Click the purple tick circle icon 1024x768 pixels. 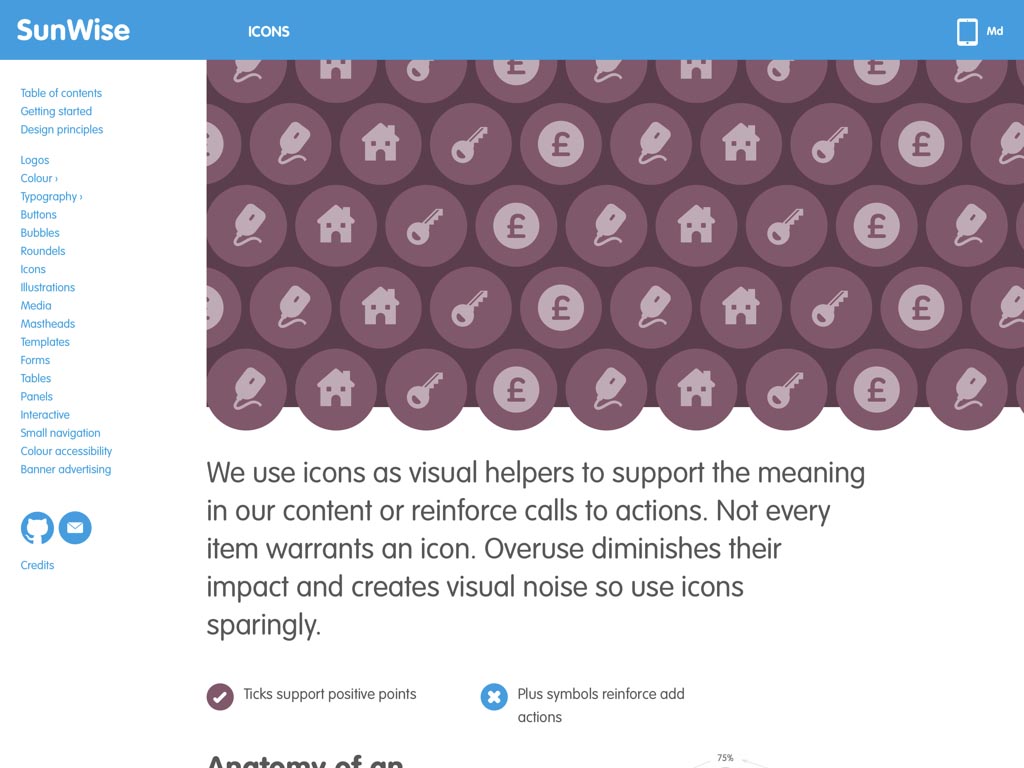point(220,697)
